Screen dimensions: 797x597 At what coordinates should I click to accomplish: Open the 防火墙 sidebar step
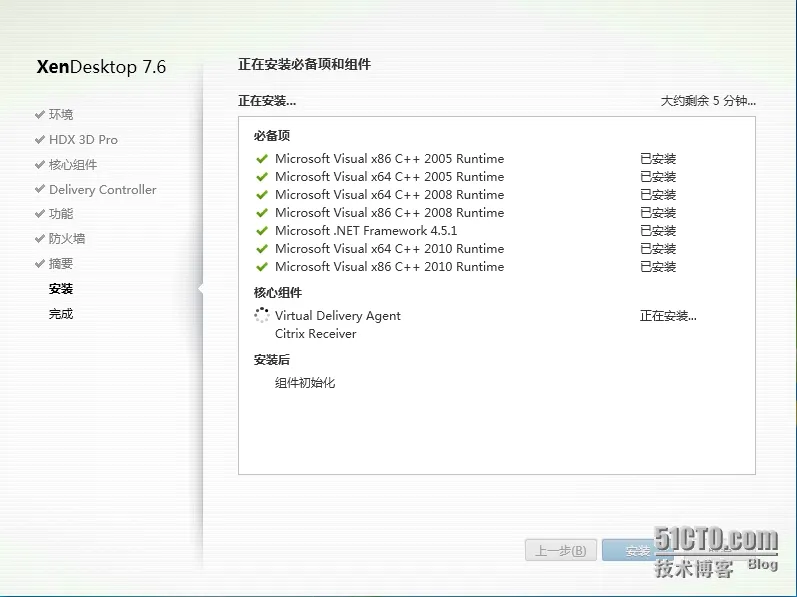pyautogui.click(x=67, y=238)
